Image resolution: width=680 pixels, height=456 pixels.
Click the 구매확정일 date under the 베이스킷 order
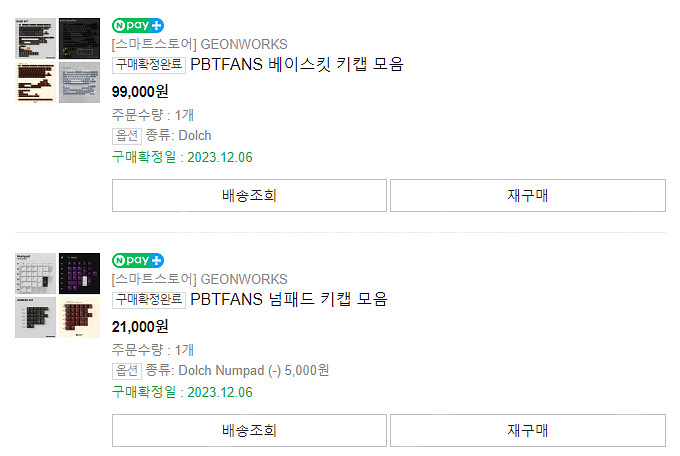click(182, 157)
